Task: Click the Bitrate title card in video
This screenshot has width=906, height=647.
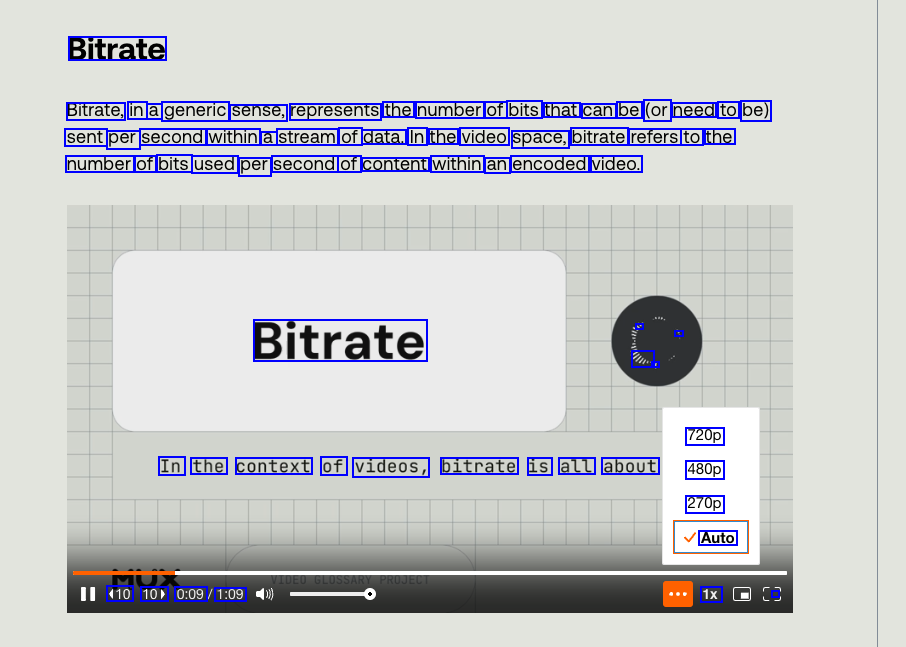Action: [x=339, y=341]
